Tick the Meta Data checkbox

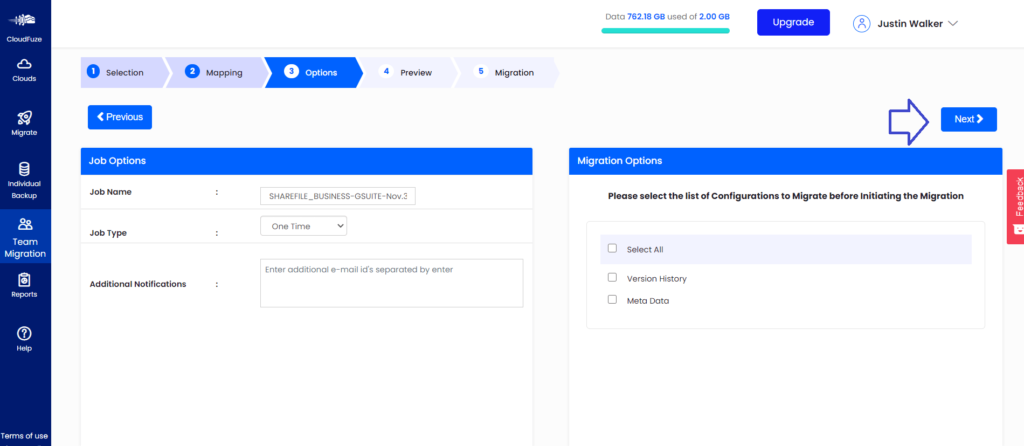(613, 300)
